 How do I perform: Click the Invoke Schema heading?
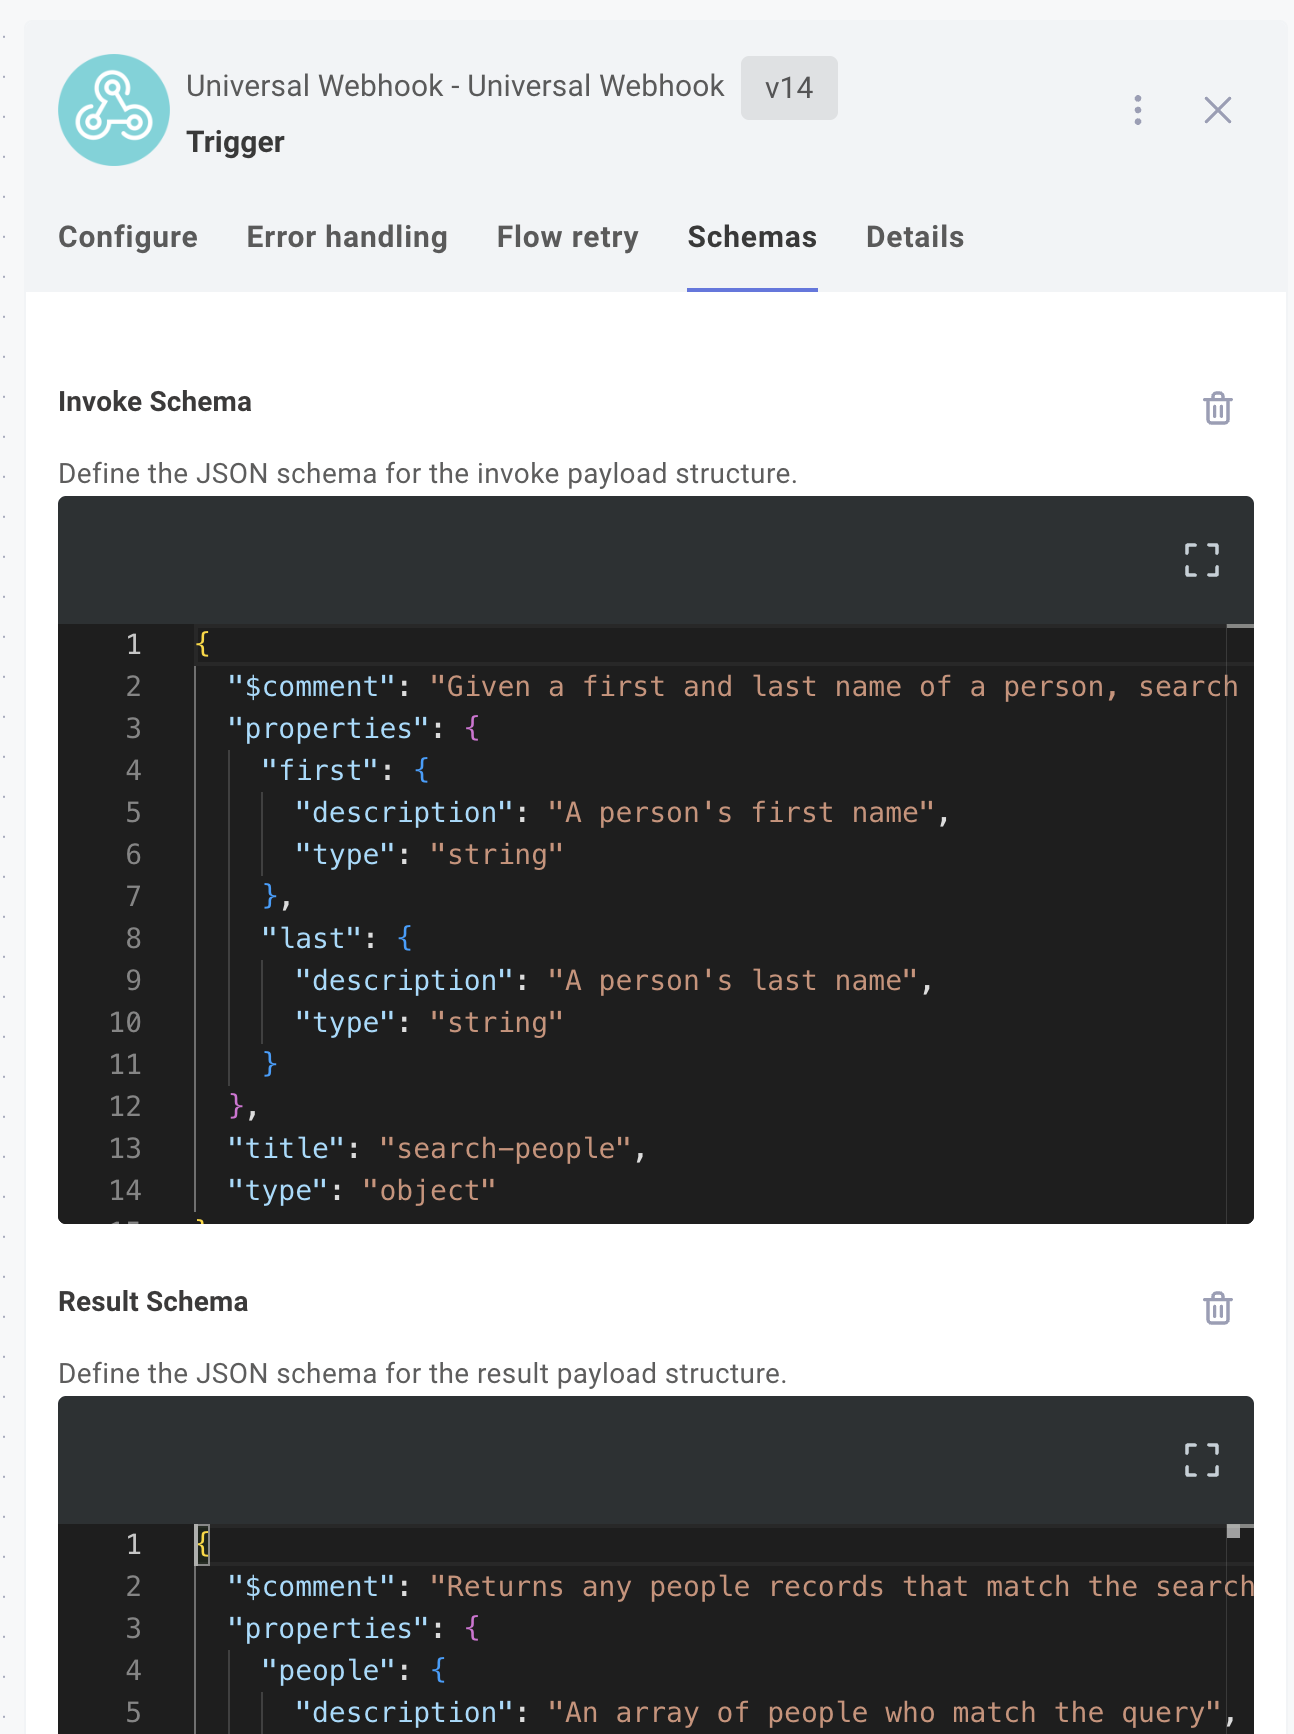pyautogui.click(x=155, y=402)
